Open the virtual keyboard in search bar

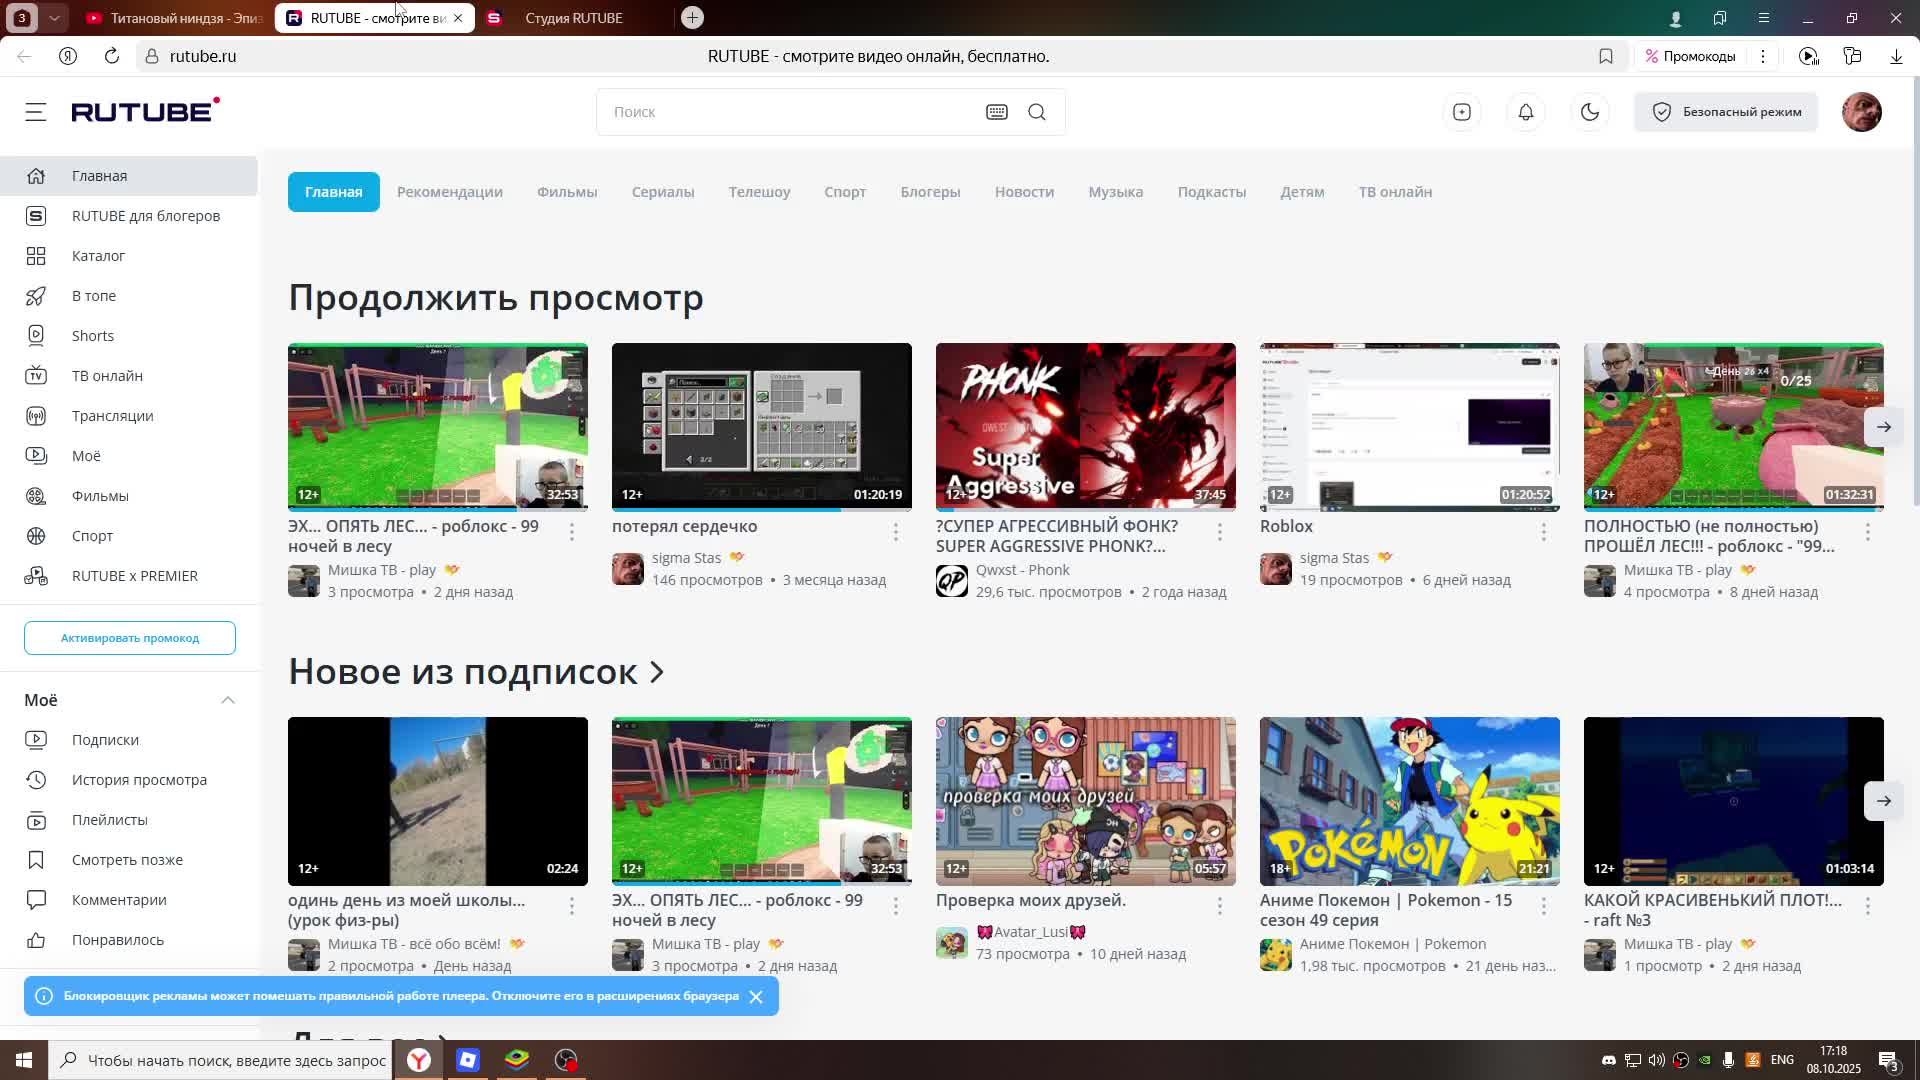pyautogui.click(x=996, y=112)
